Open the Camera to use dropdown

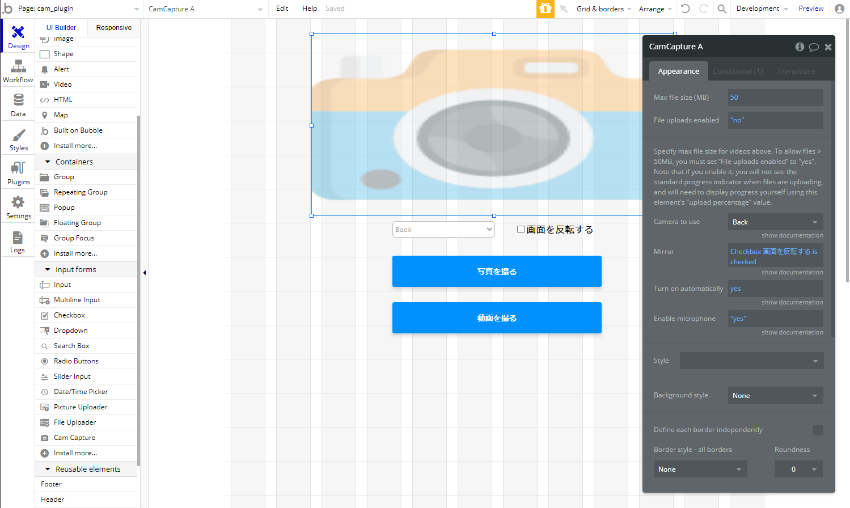775,222
